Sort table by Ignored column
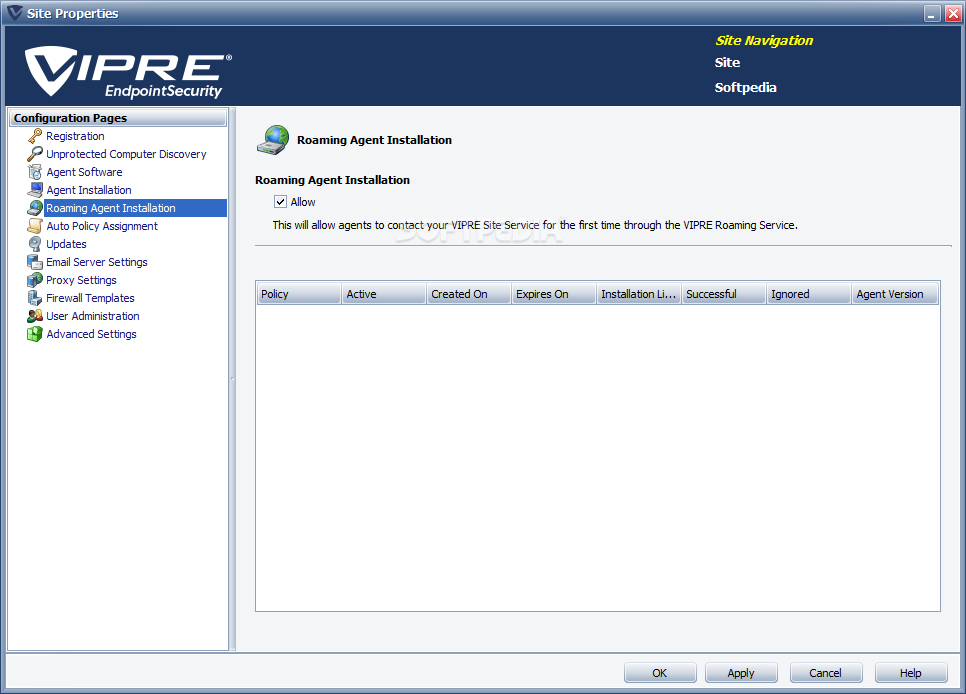 pos(809,294)
